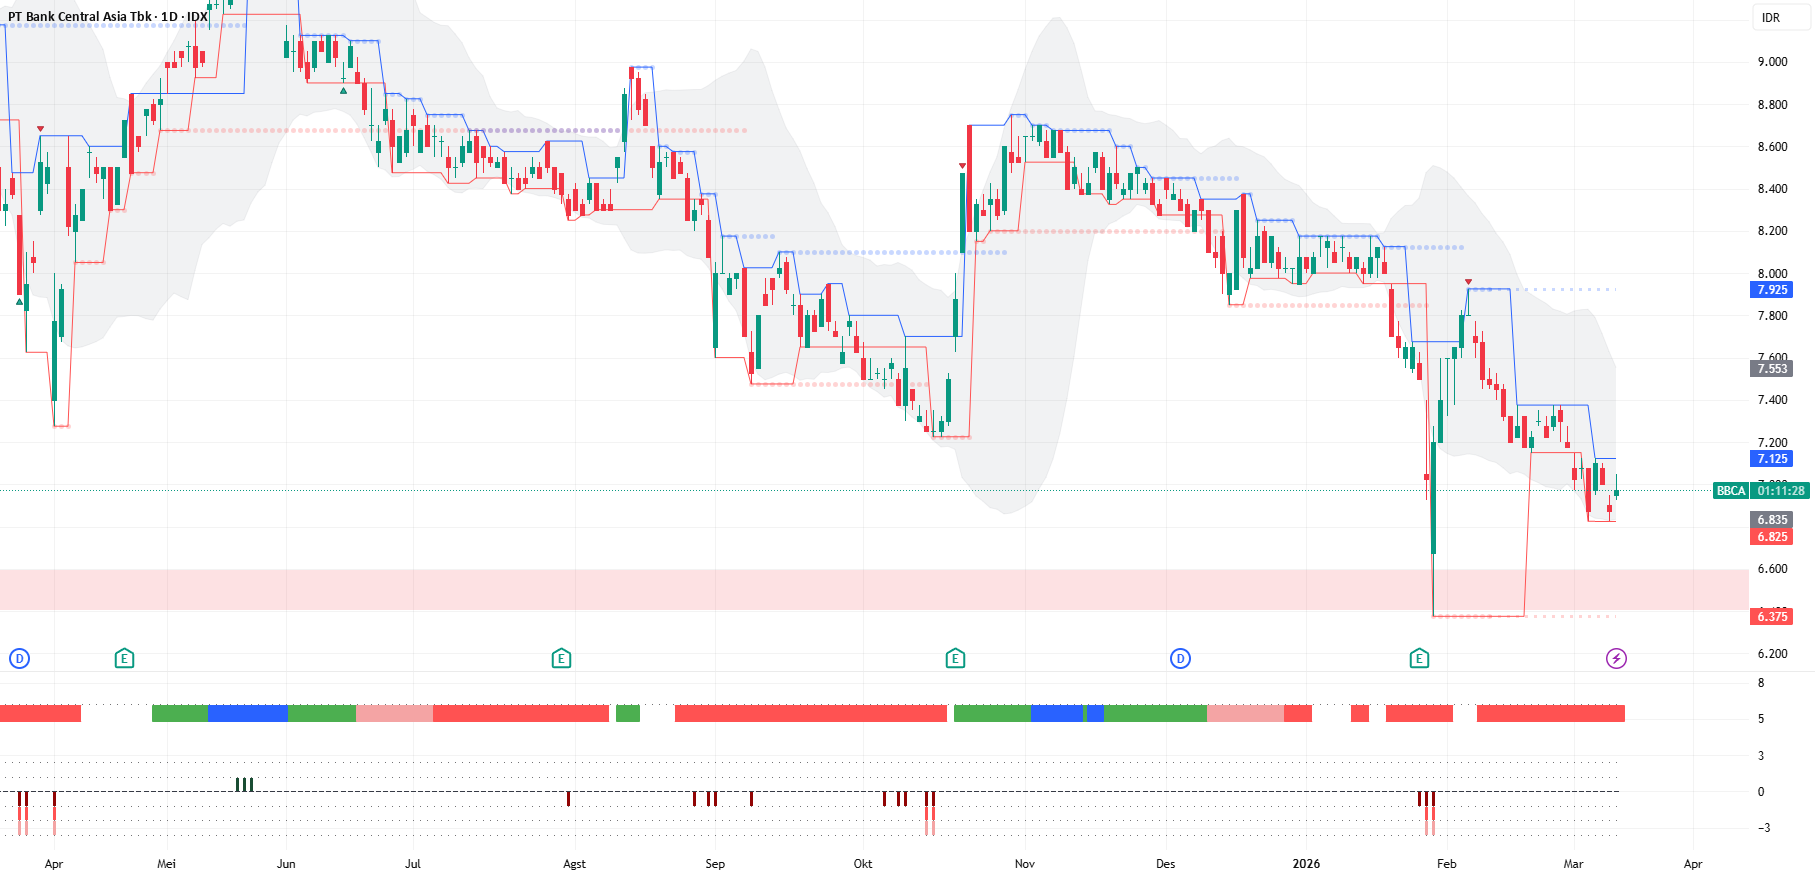Click the gray 7.553 price label

(x=1772, y=369)
